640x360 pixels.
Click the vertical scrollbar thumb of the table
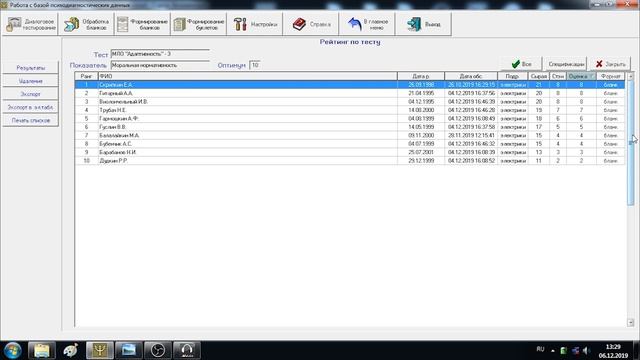point(631,143)
